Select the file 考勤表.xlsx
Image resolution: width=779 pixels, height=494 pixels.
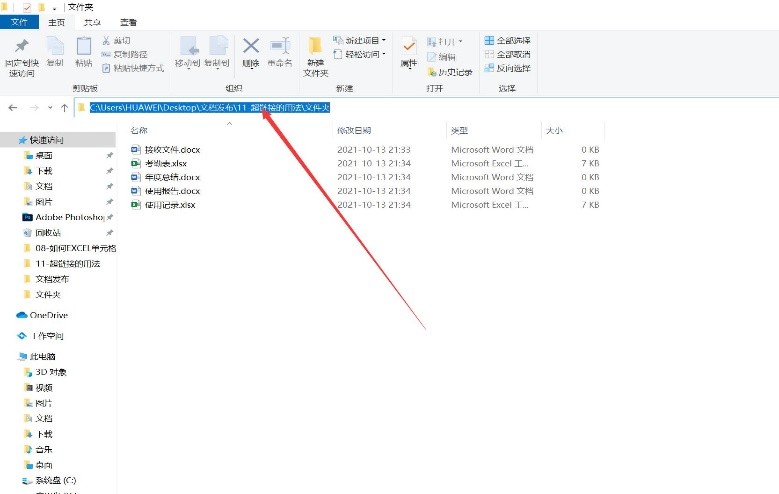pyautogui.click(x=159, y=163)
